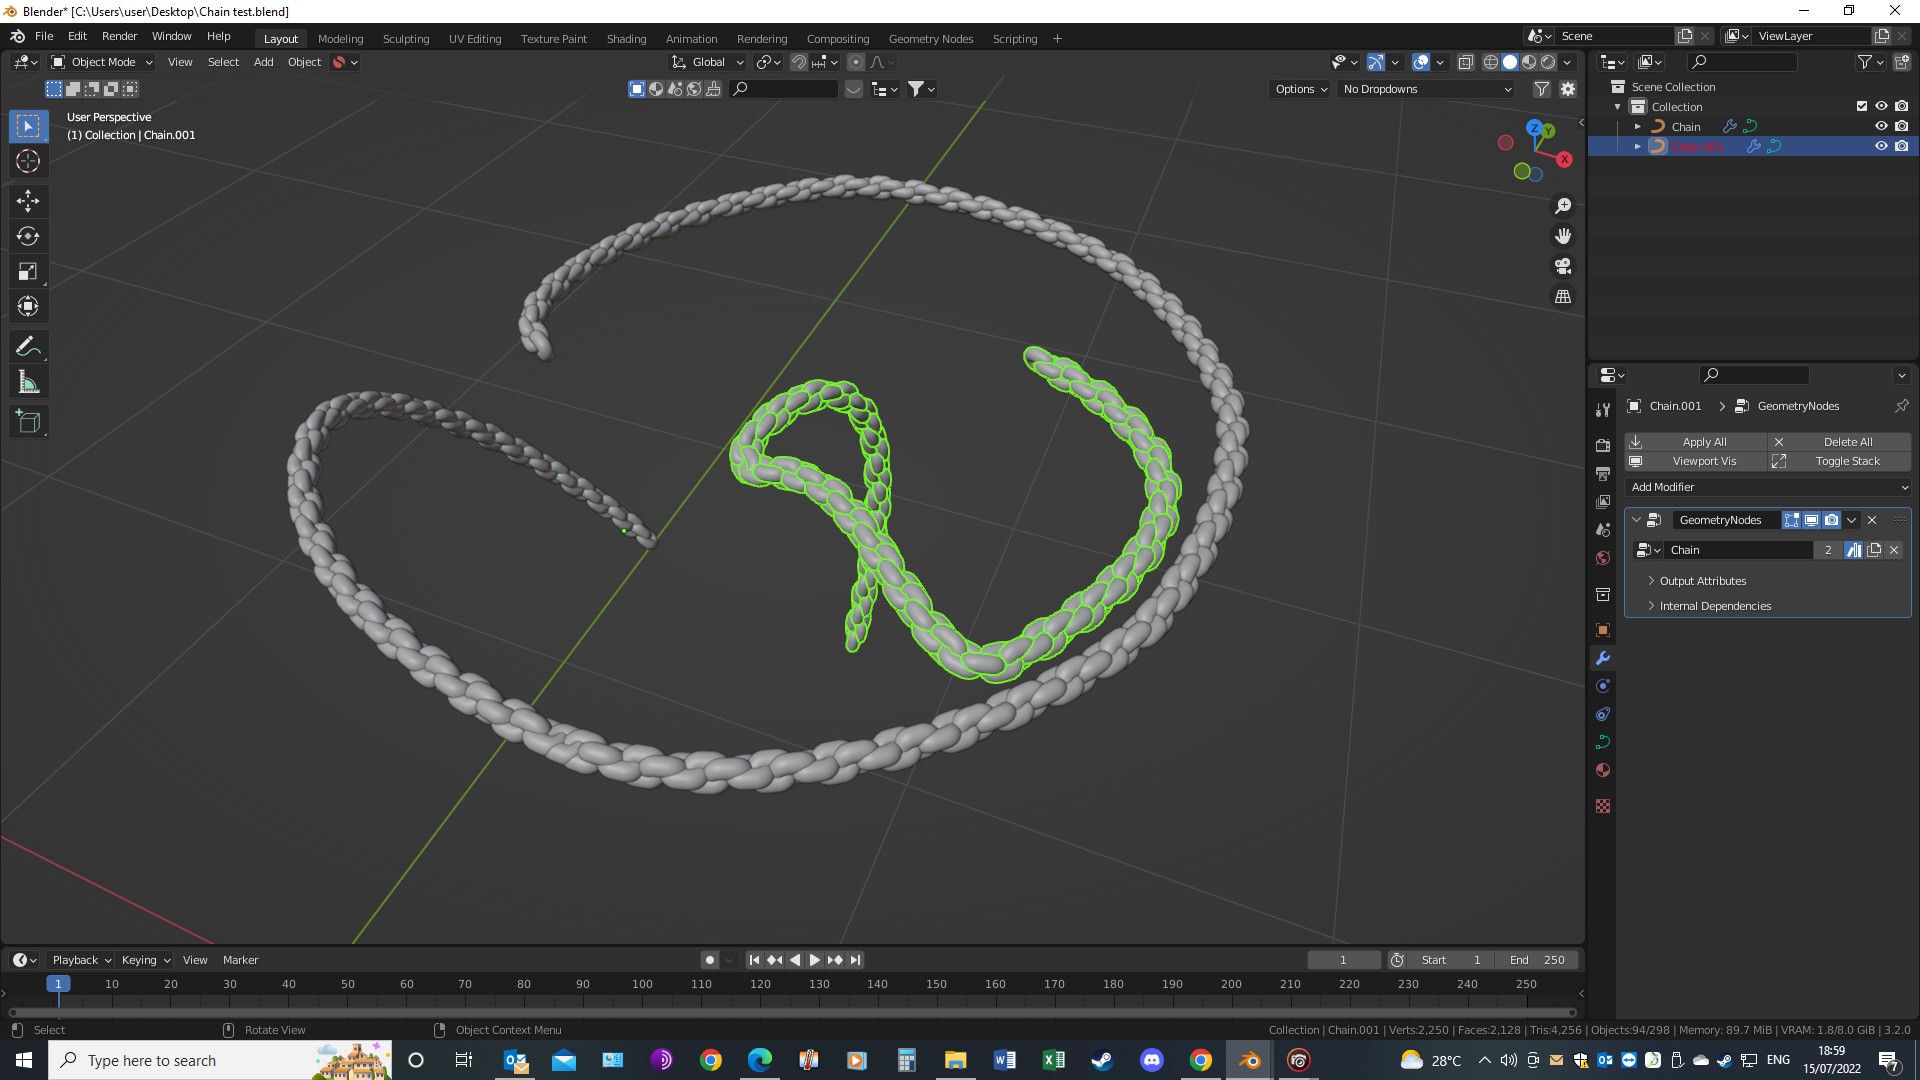Duplicate the Chain node group datablock
The width and height of the screenshot is (1920, 1080).
point(1874,550)
